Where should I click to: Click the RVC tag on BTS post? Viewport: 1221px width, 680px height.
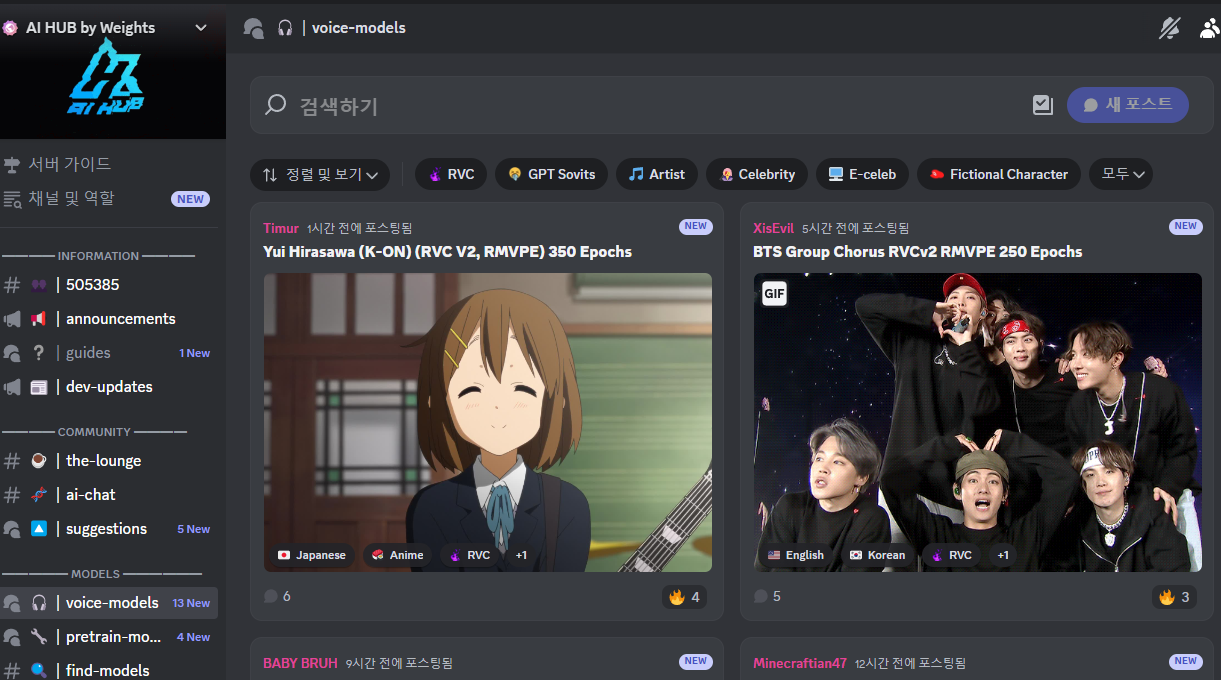click(x=951, y=555)
